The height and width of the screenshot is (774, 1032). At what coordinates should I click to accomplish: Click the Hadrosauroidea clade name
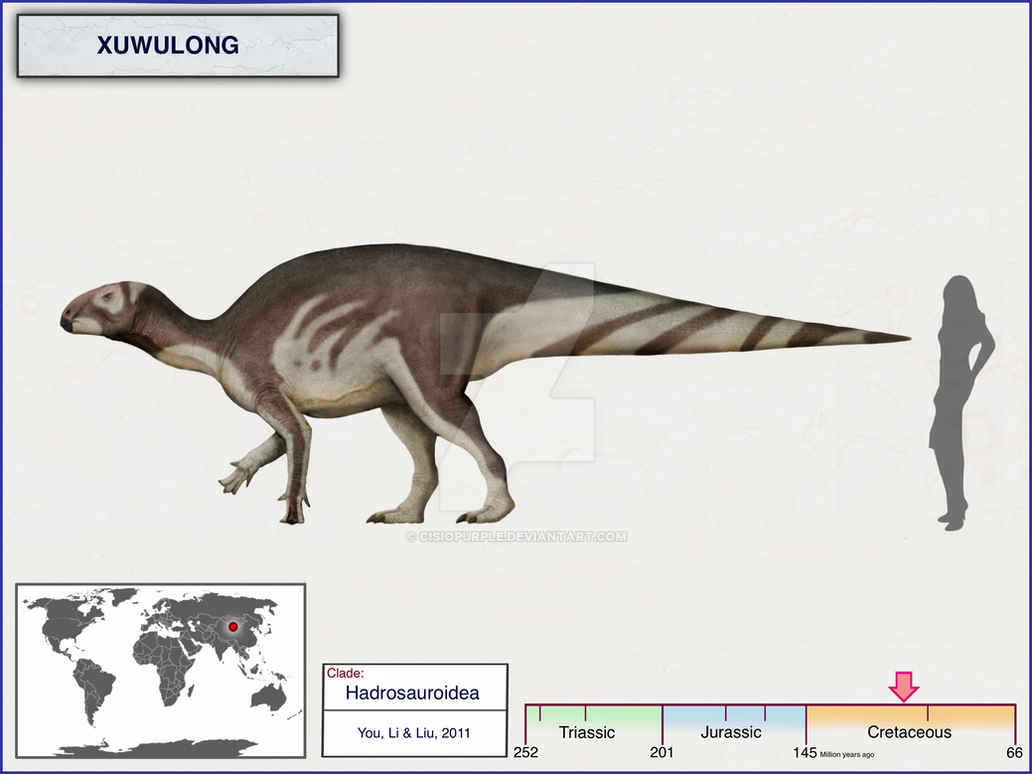412,693
